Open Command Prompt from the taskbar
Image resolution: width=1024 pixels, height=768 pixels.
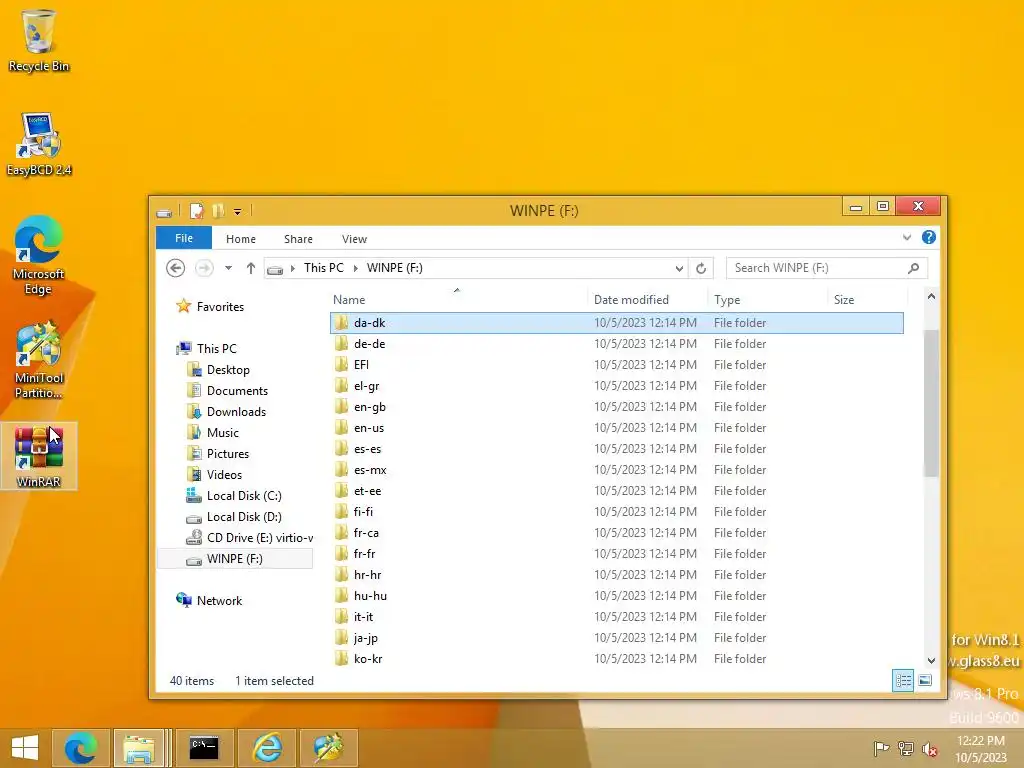[204, 748]
